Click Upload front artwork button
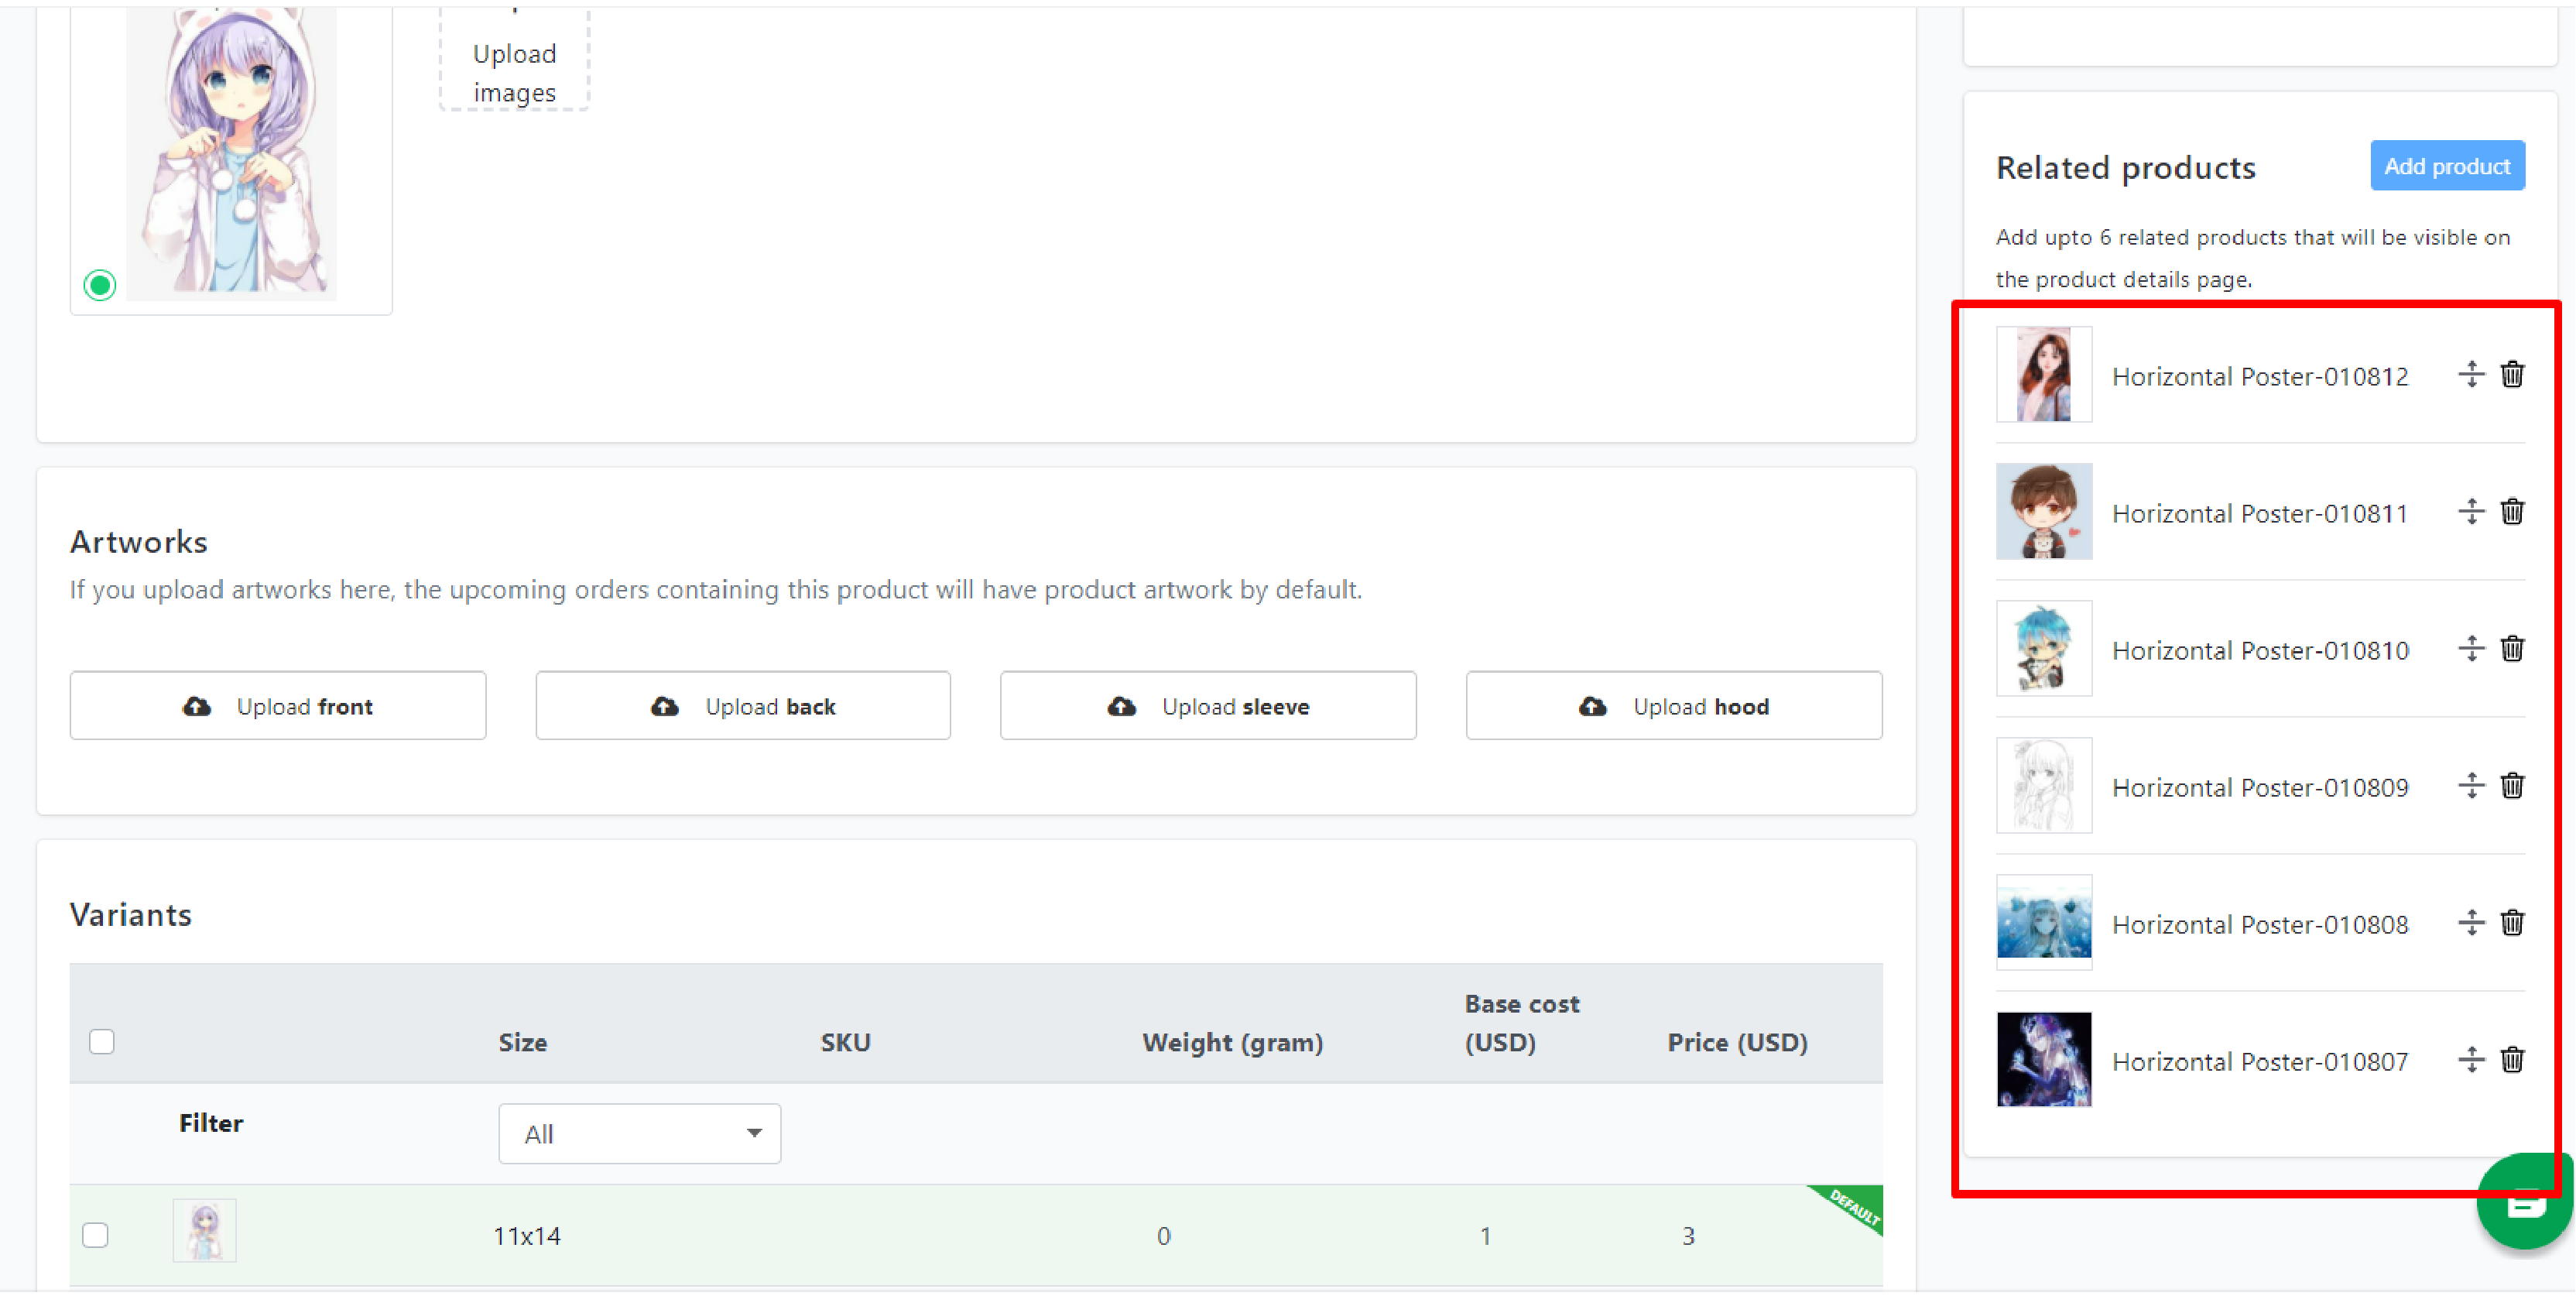2576x1313 pixels. [278, 706]
